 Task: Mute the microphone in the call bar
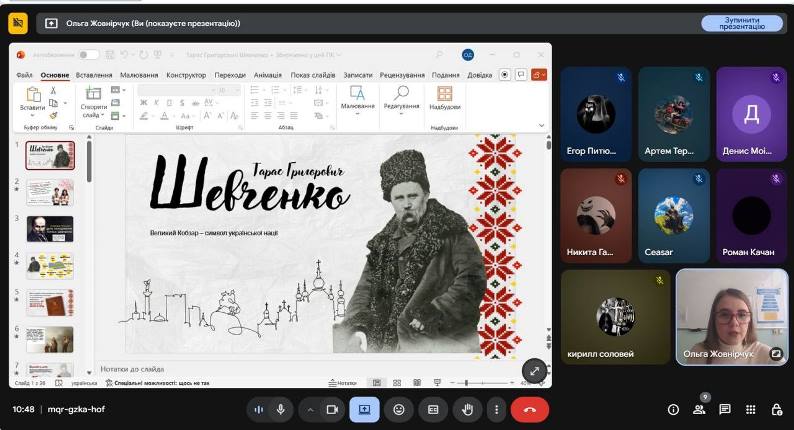pyautogui.click(x=281, y=409)
